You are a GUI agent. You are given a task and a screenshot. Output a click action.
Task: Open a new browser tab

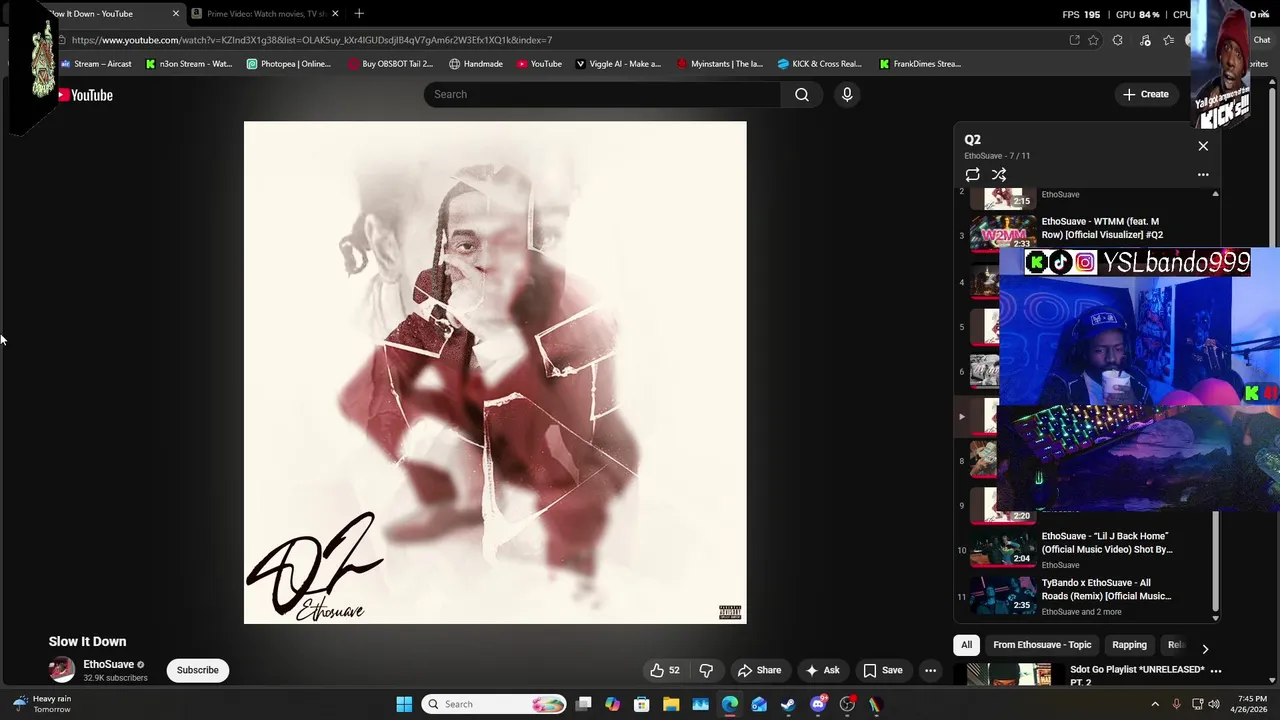point(359,14)
